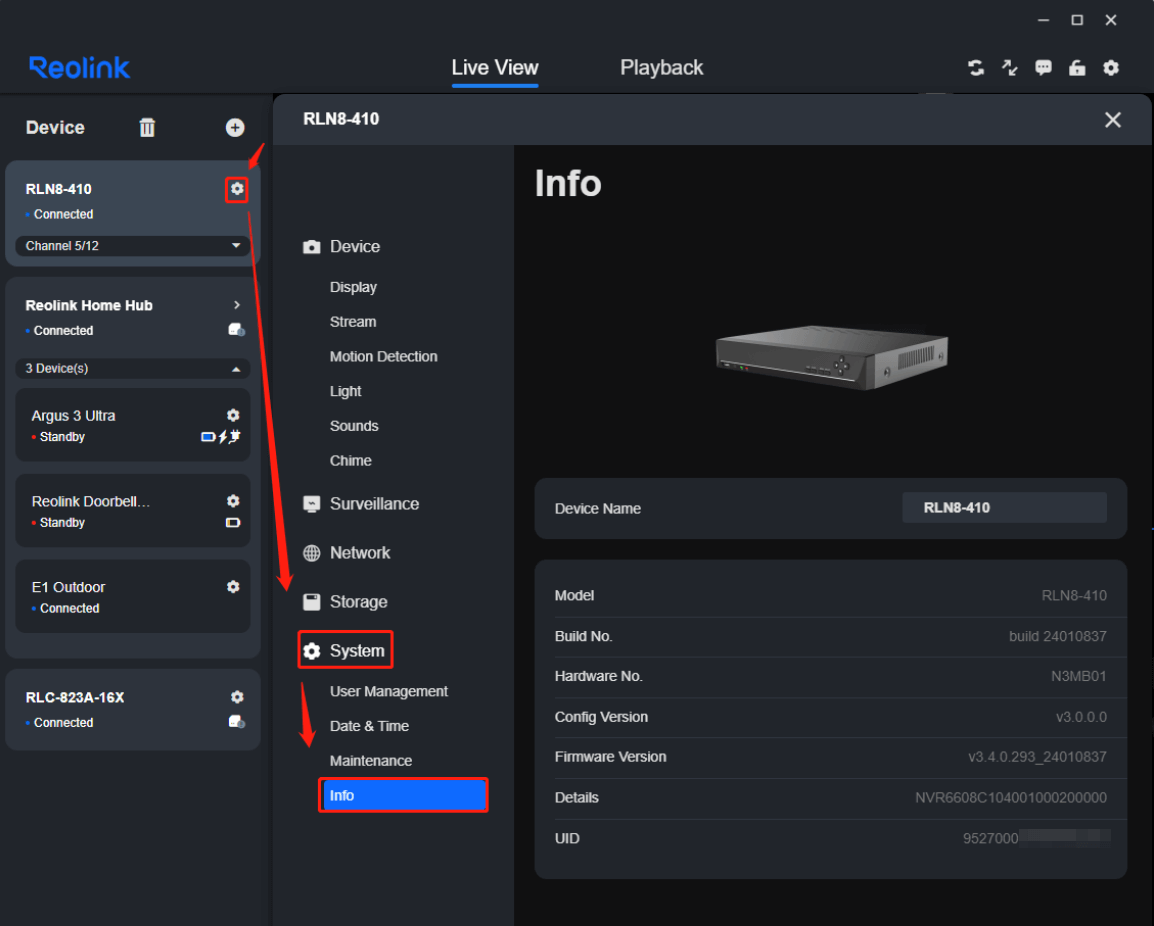Select Chime settings
This screenshot has height=926, width=1154.
350,460
